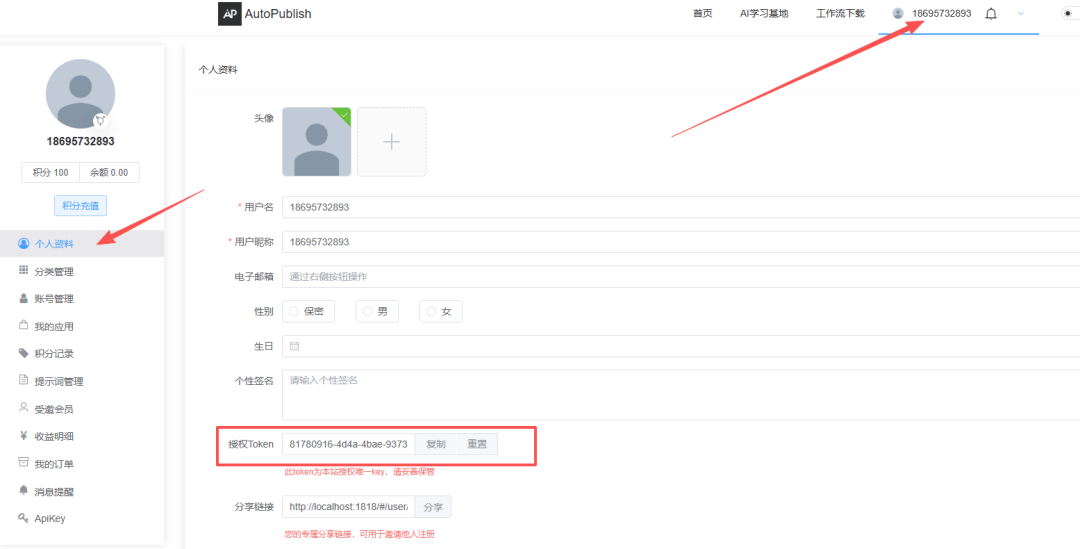1080x549 pixels.
Task: Open 我的订单 sidebar menu item
Action: [x=82, y=464]
